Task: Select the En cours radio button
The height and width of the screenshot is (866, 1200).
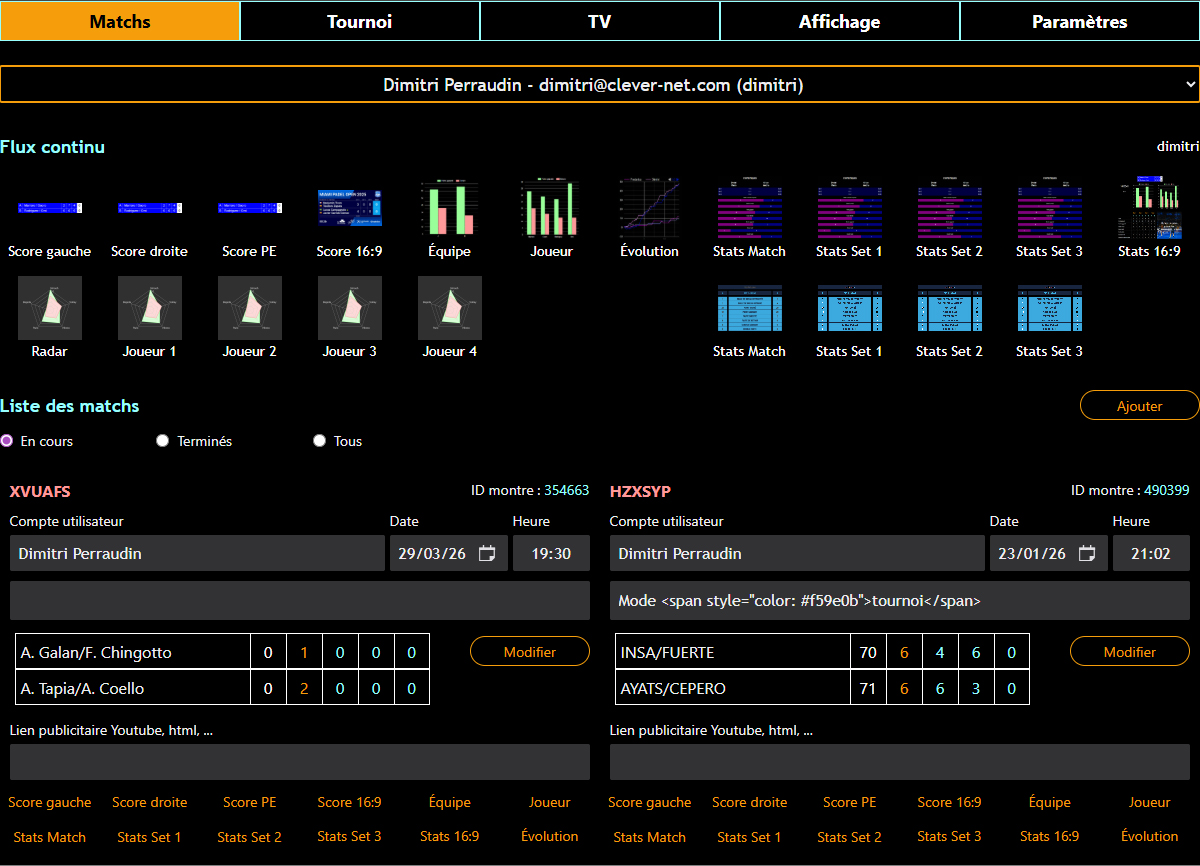Action: point(7,441)
